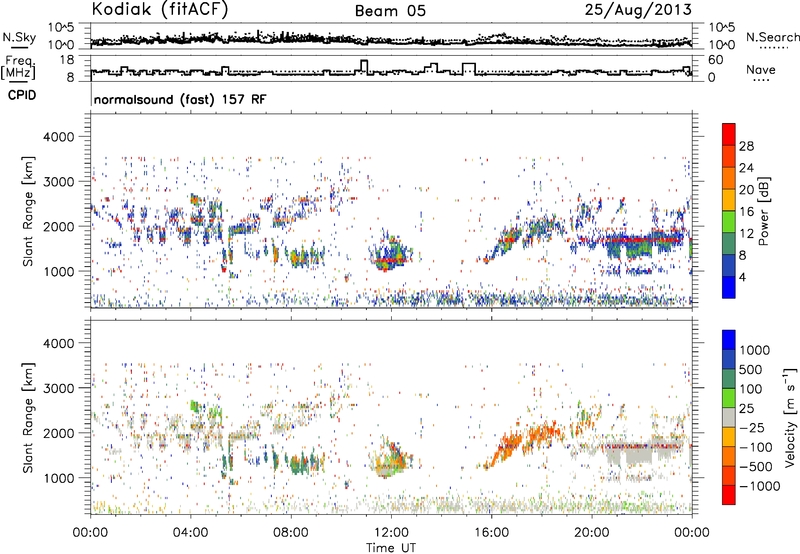The width and height of the screenshot is (800, 554).
Task: Click the '1000' tick on the Velocity panel
Action: tap(59, 478)
